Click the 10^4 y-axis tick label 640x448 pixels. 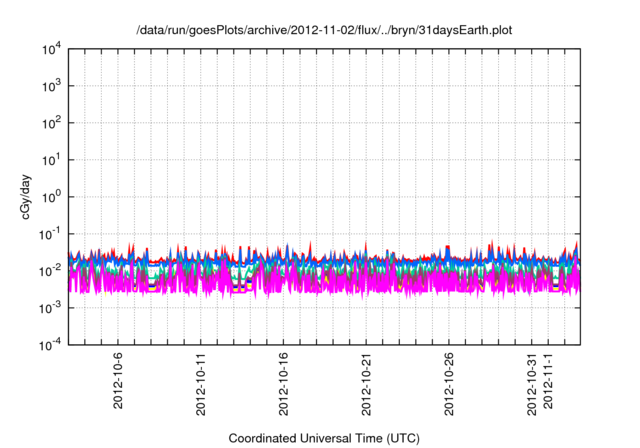click(50, 50)
